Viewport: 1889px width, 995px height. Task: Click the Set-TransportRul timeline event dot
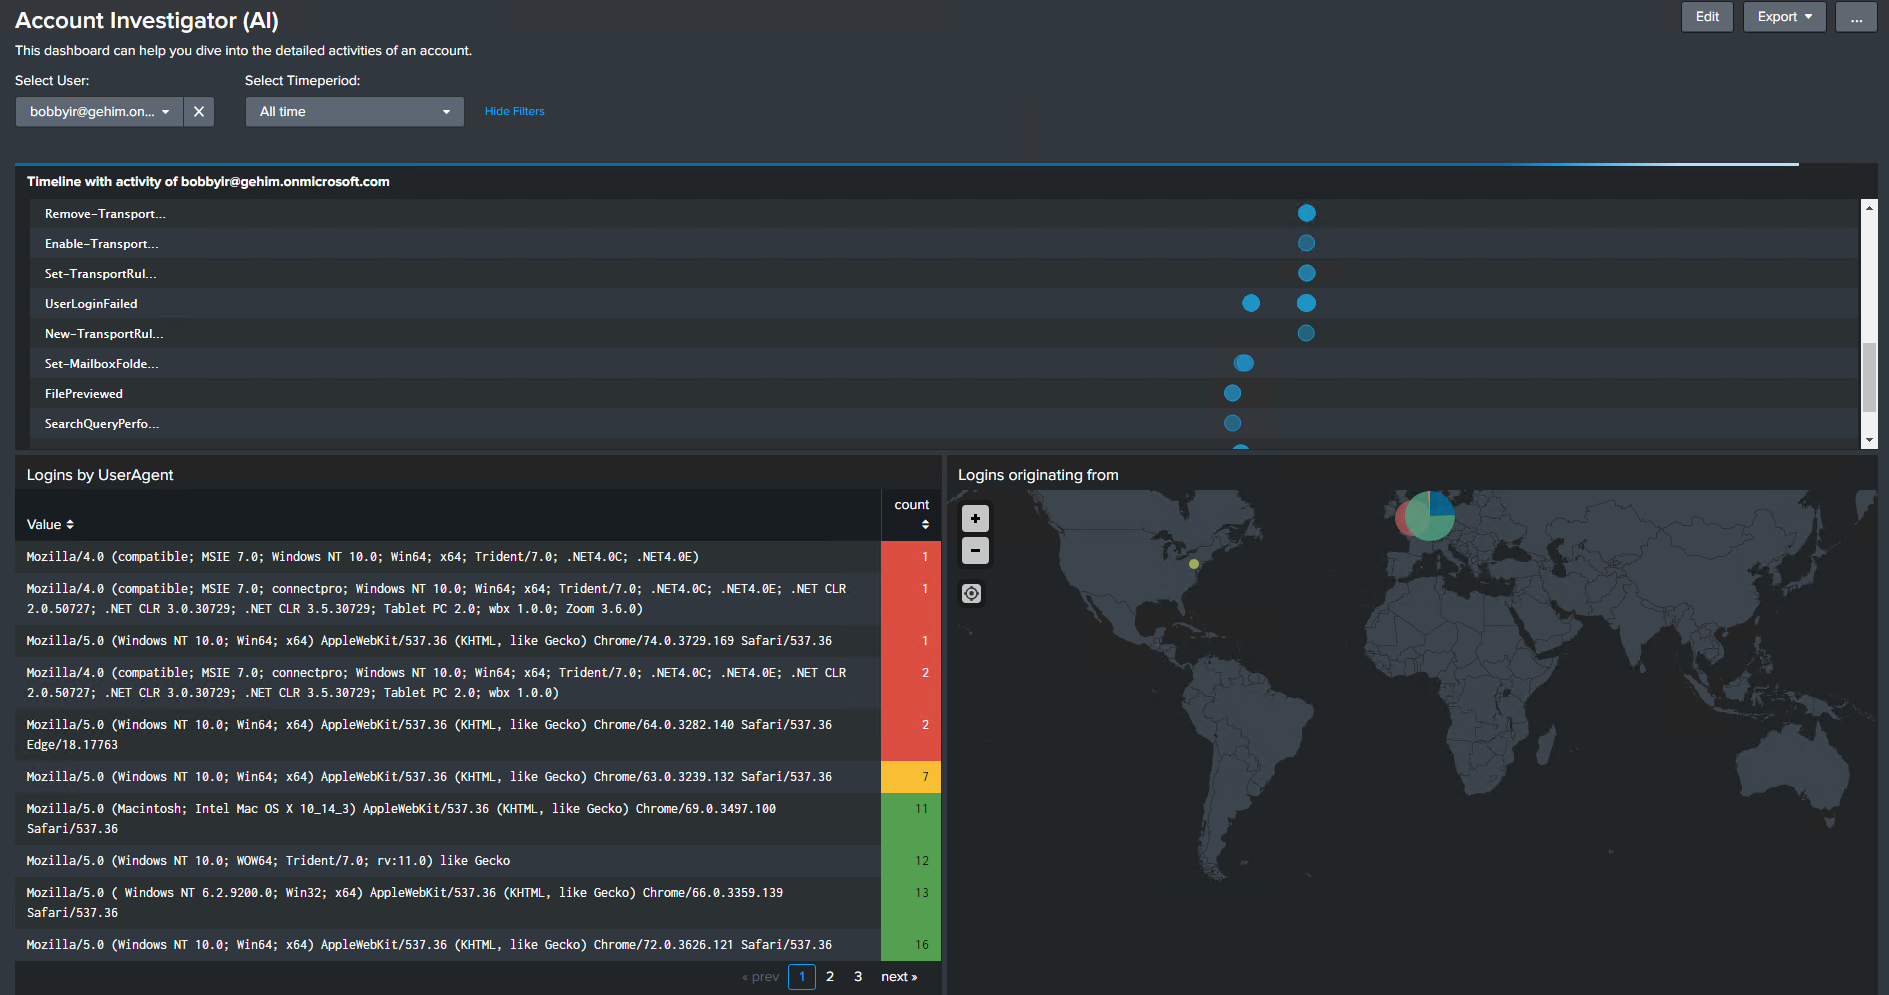click(1306, 273)
